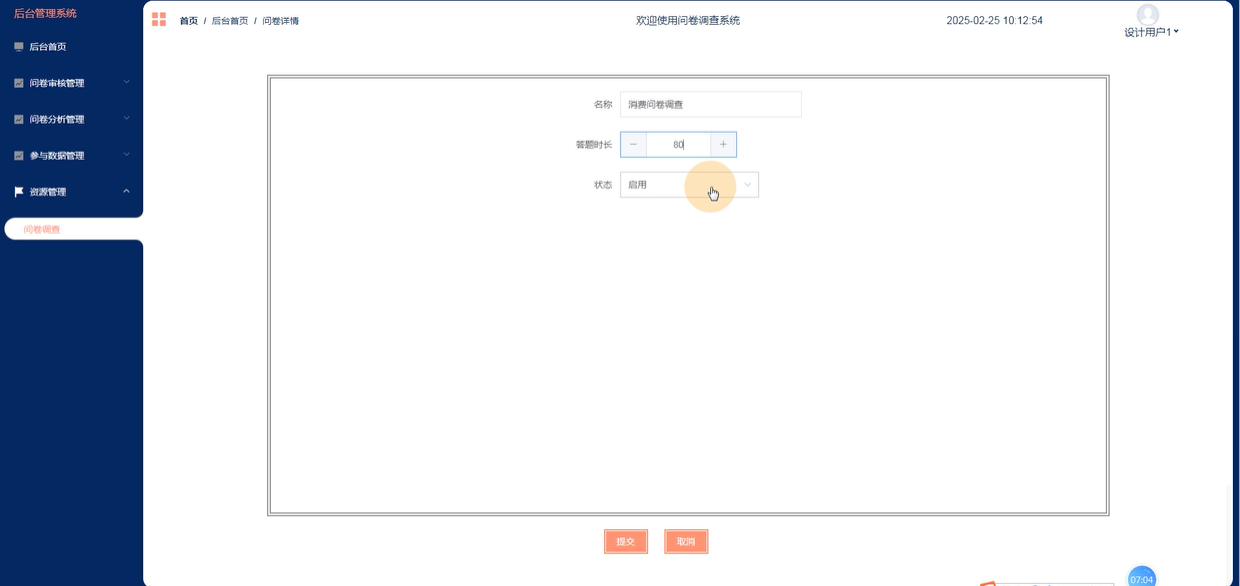Click the 名称 field label
1240x586 pixels.
(x=603, y=104)
